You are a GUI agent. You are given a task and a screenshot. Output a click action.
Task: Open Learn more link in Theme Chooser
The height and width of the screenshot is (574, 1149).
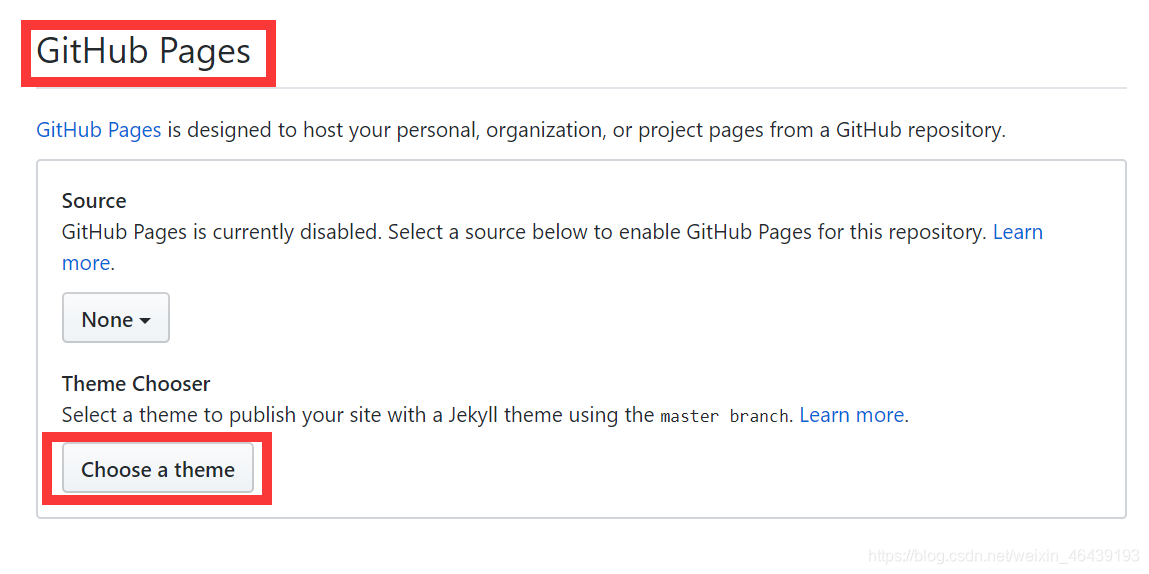click(x=851, y=415)
